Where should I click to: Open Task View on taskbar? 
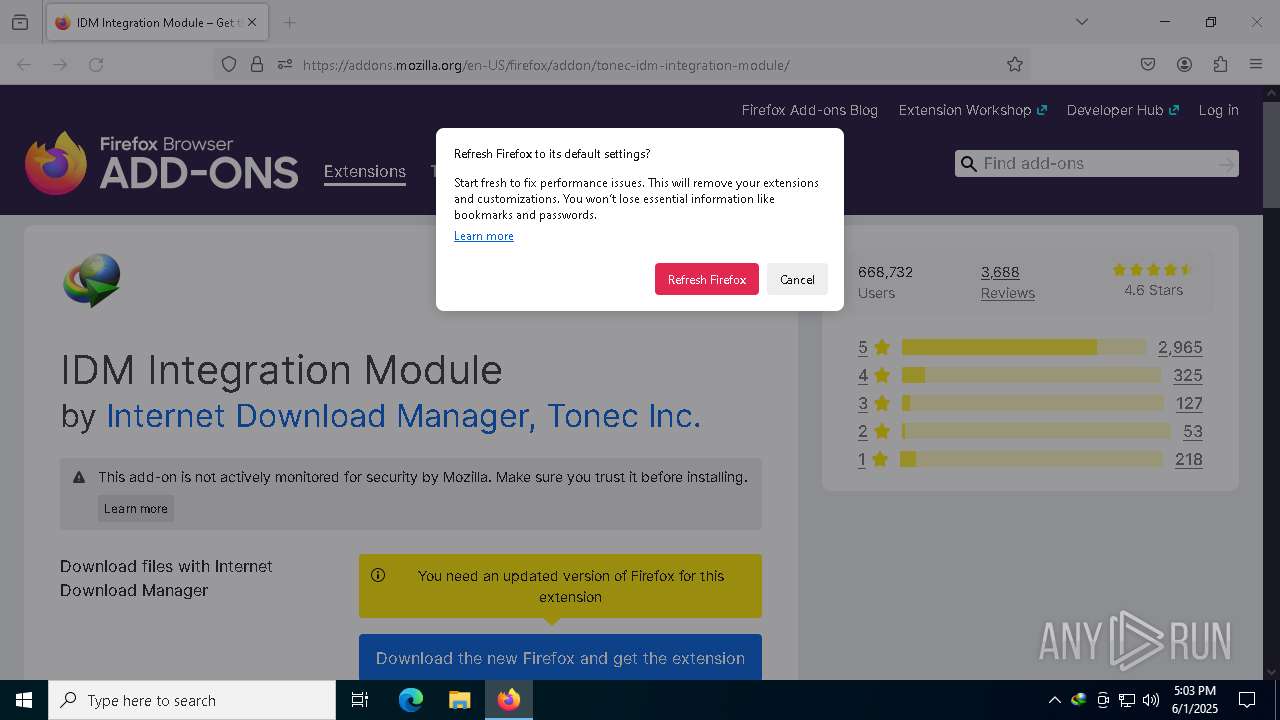(360, 700)
